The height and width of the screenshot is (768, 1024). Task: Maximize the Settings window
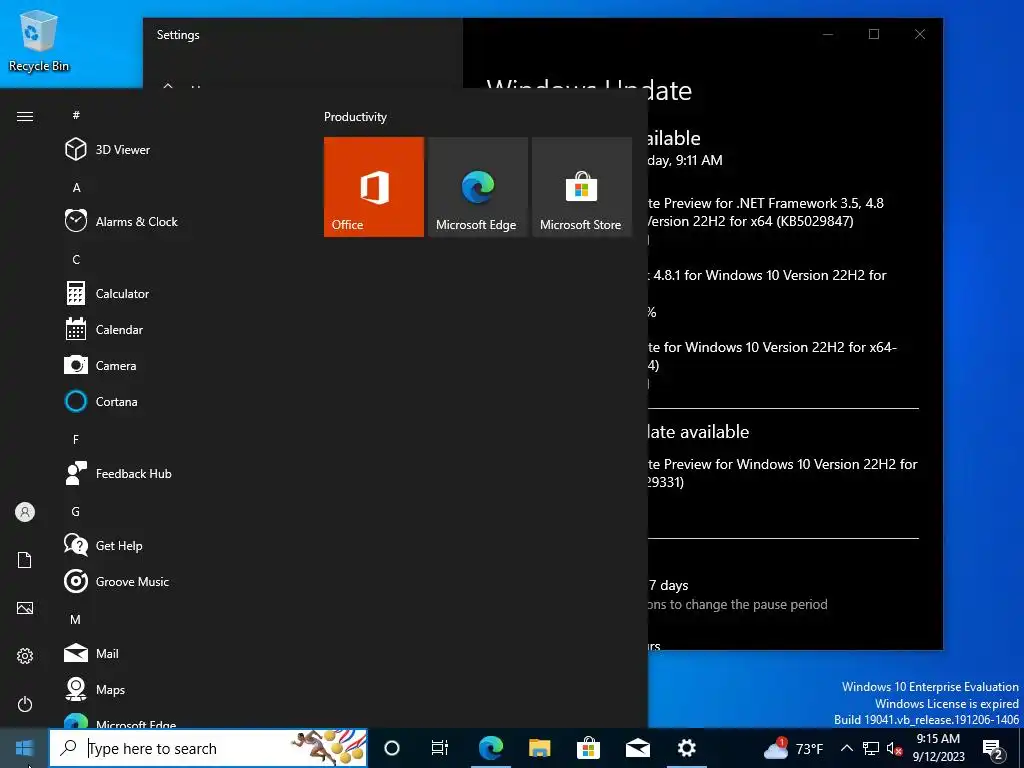pos(874,34)
